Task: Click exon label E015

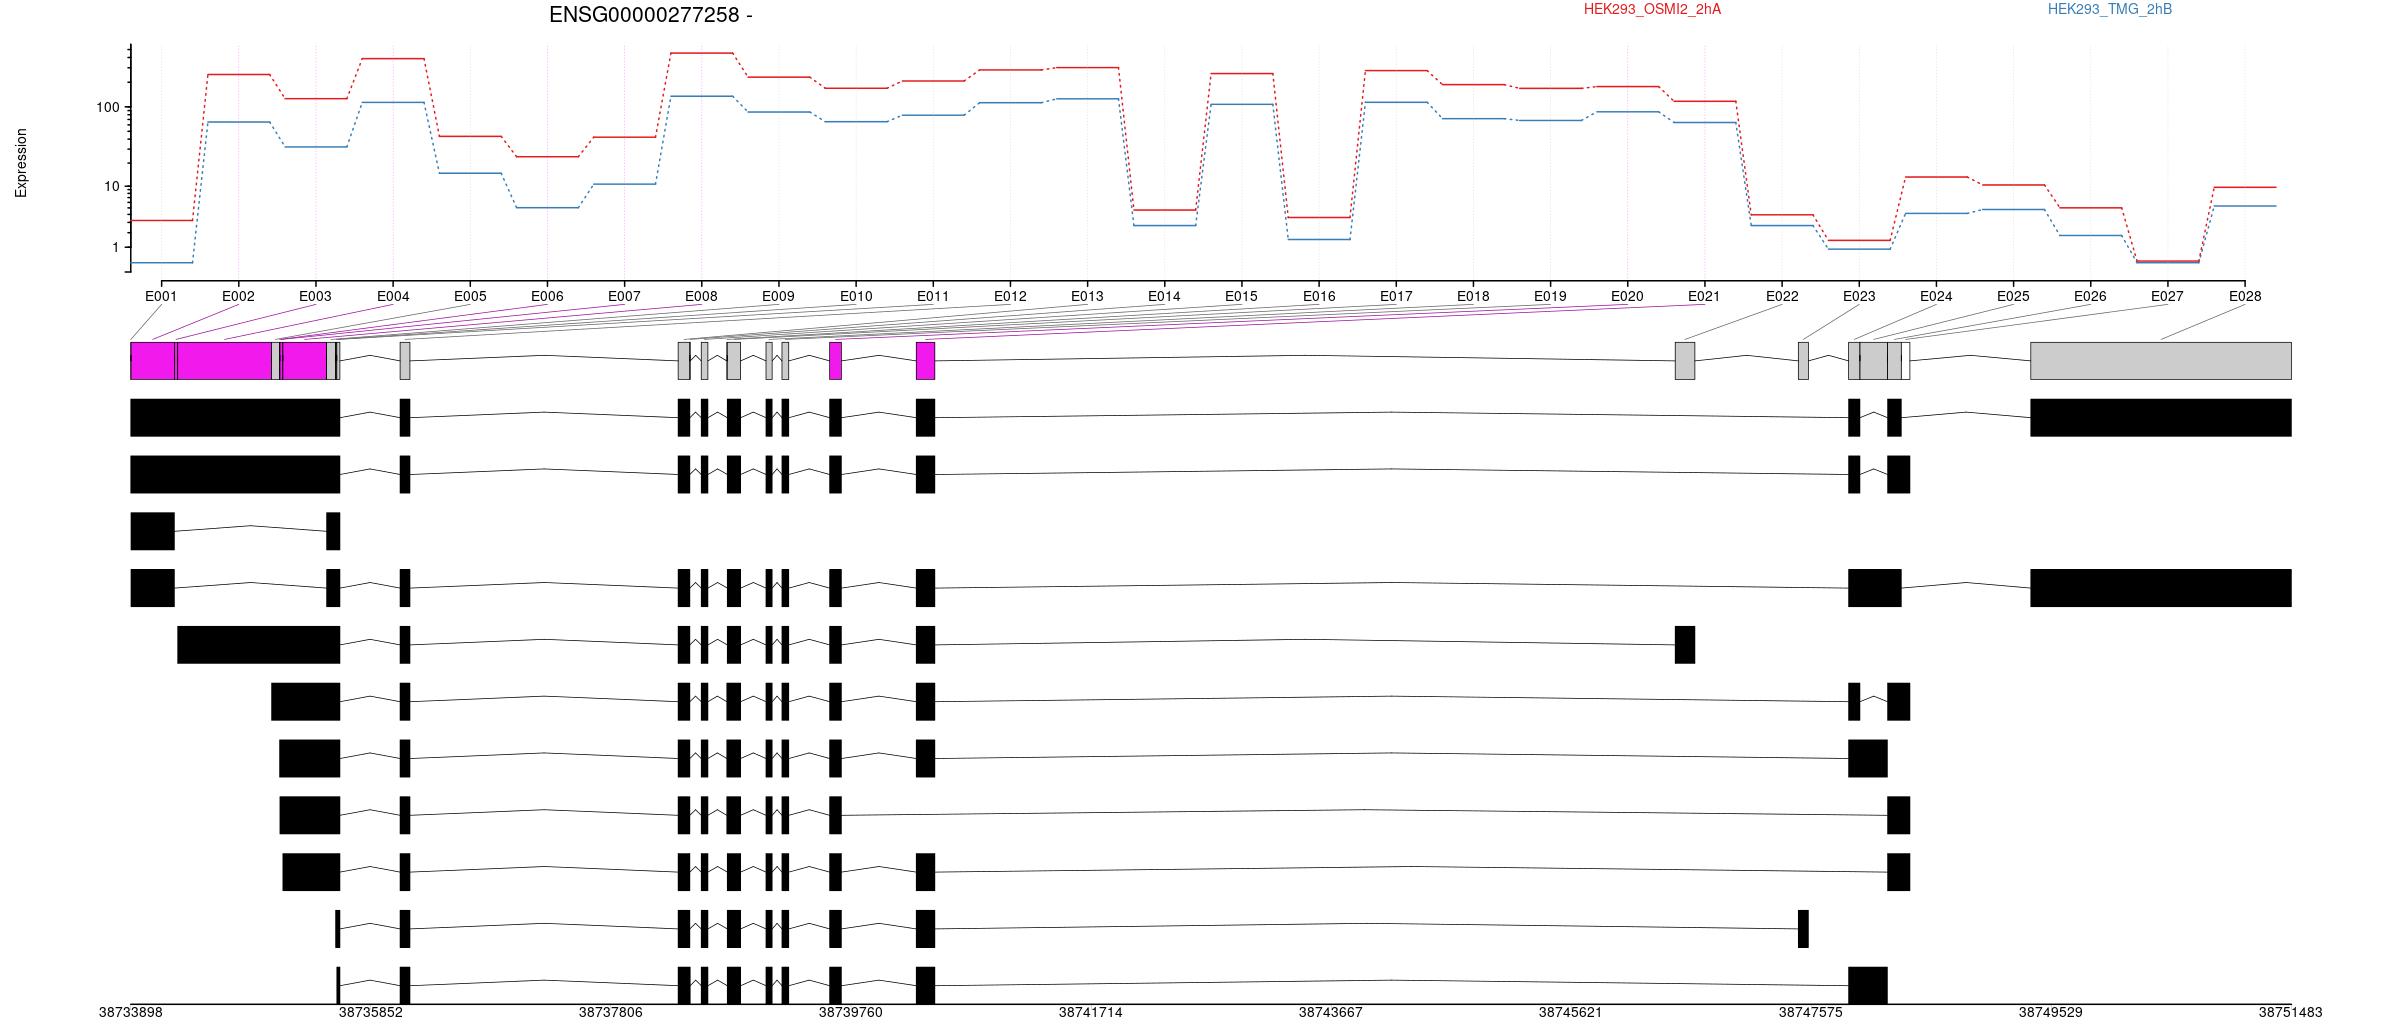Action: 1241,296
